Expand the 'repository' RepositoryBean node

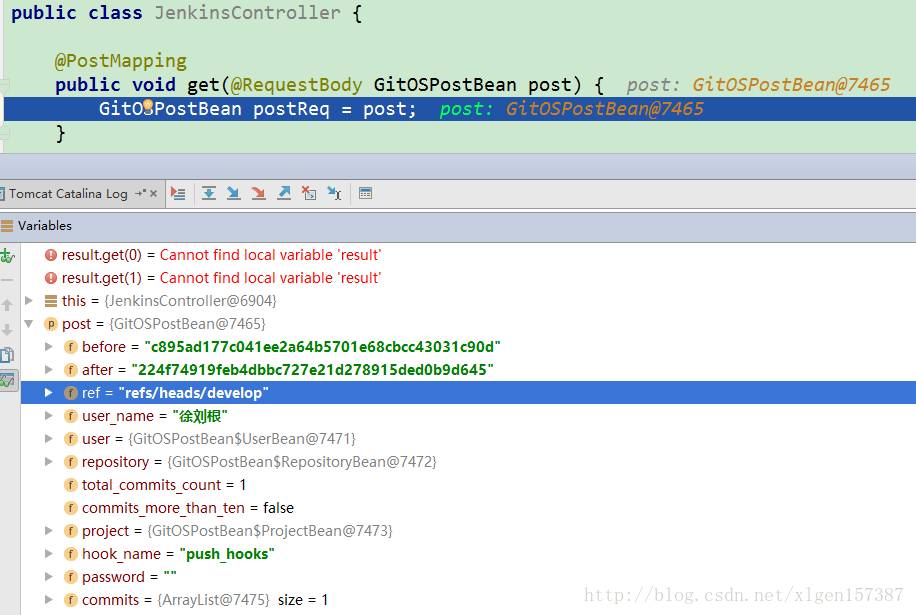click(49, 461)
